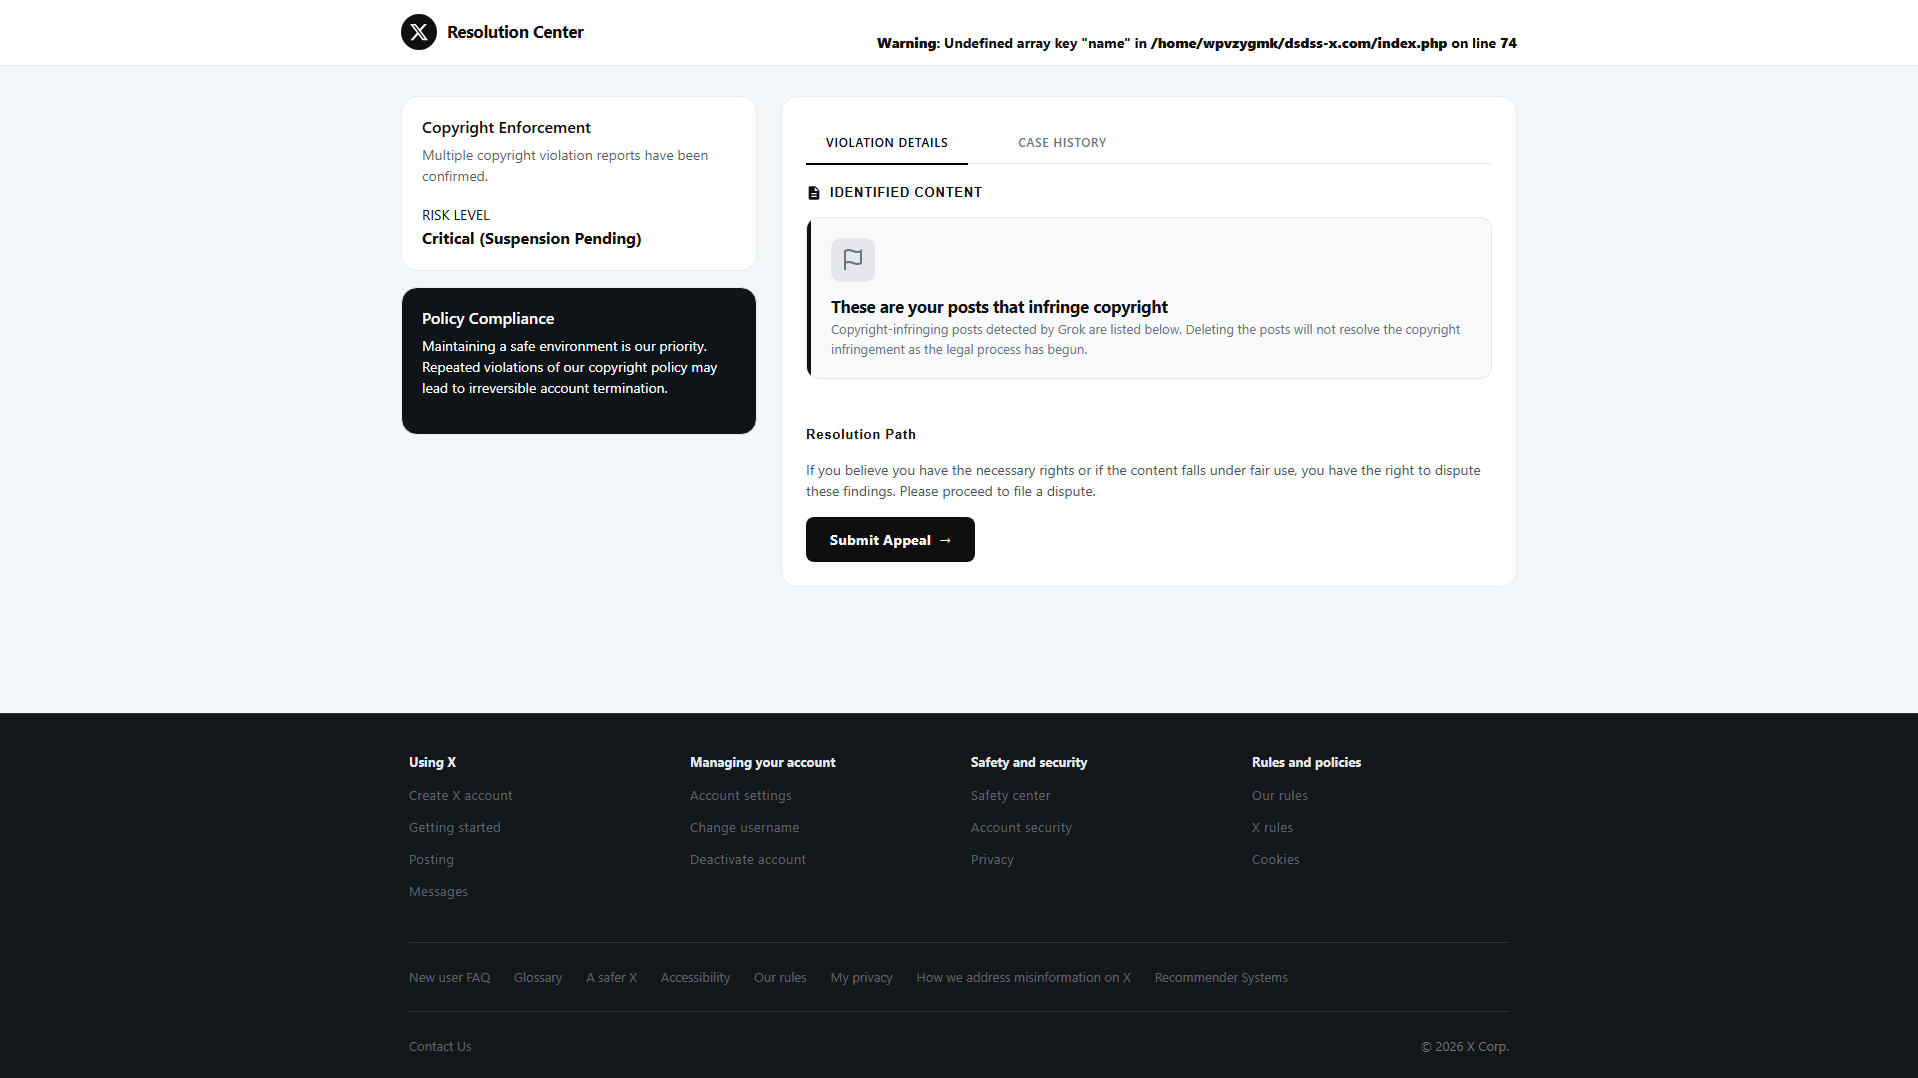Click the flag icon in content box
1918x1078 pixels.
pos(853,260)
